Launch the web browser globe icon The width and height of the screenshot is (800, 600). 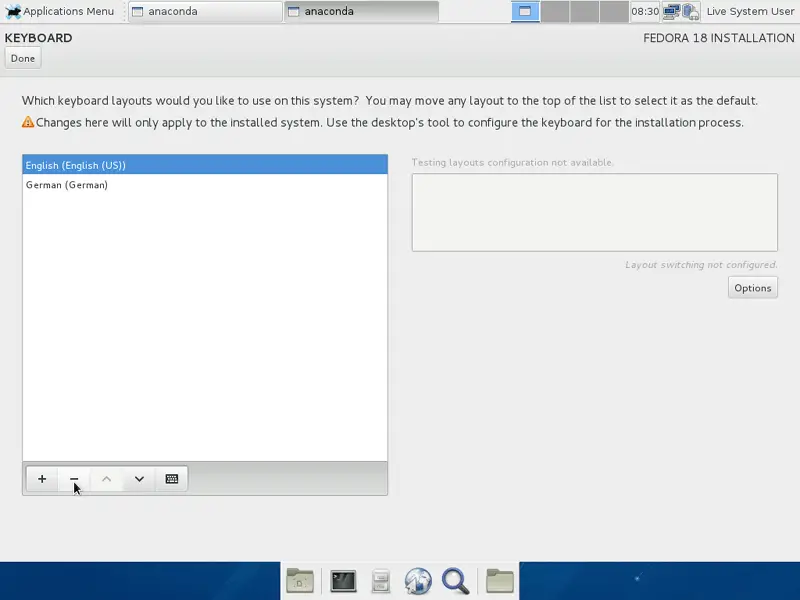[x=418, y=580]
